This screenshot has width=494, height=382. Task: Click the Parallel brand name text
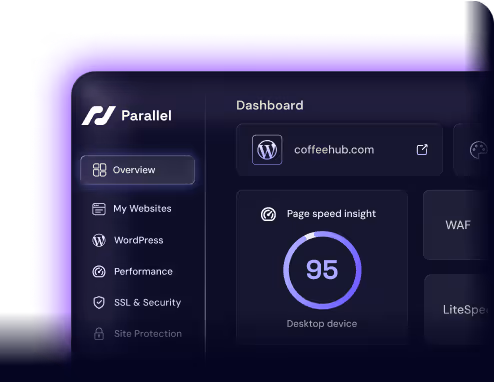146,116
